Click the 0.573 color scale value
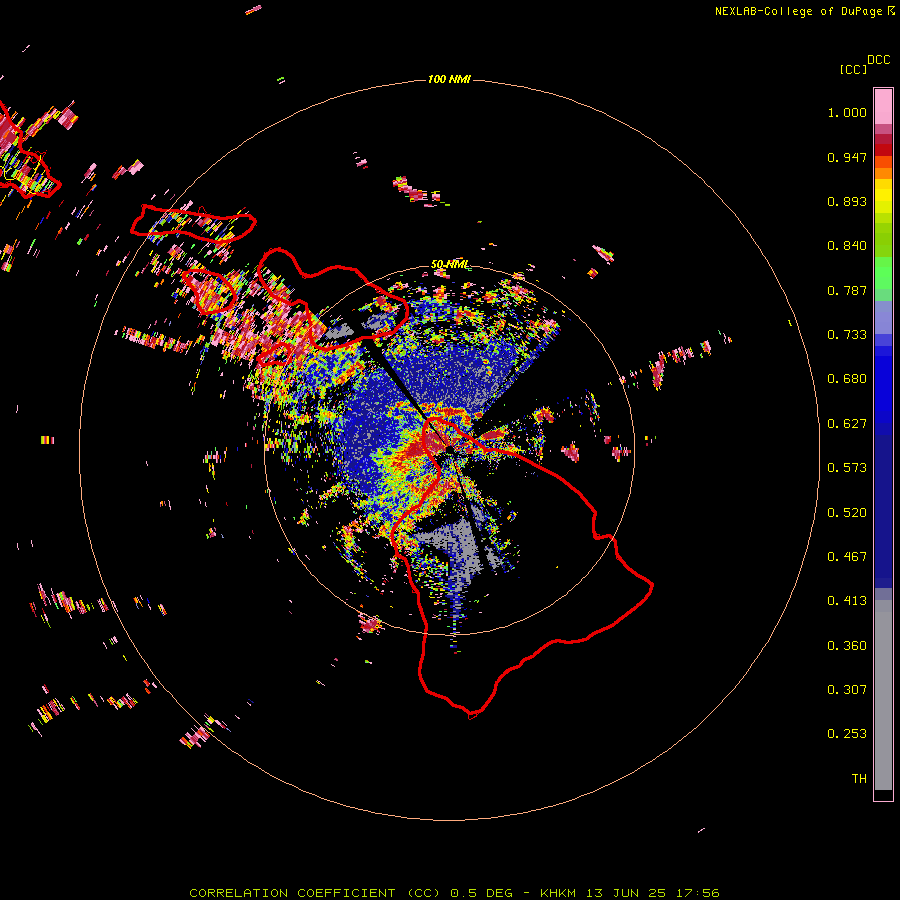The image size is (900, 900). coord(847,468)
